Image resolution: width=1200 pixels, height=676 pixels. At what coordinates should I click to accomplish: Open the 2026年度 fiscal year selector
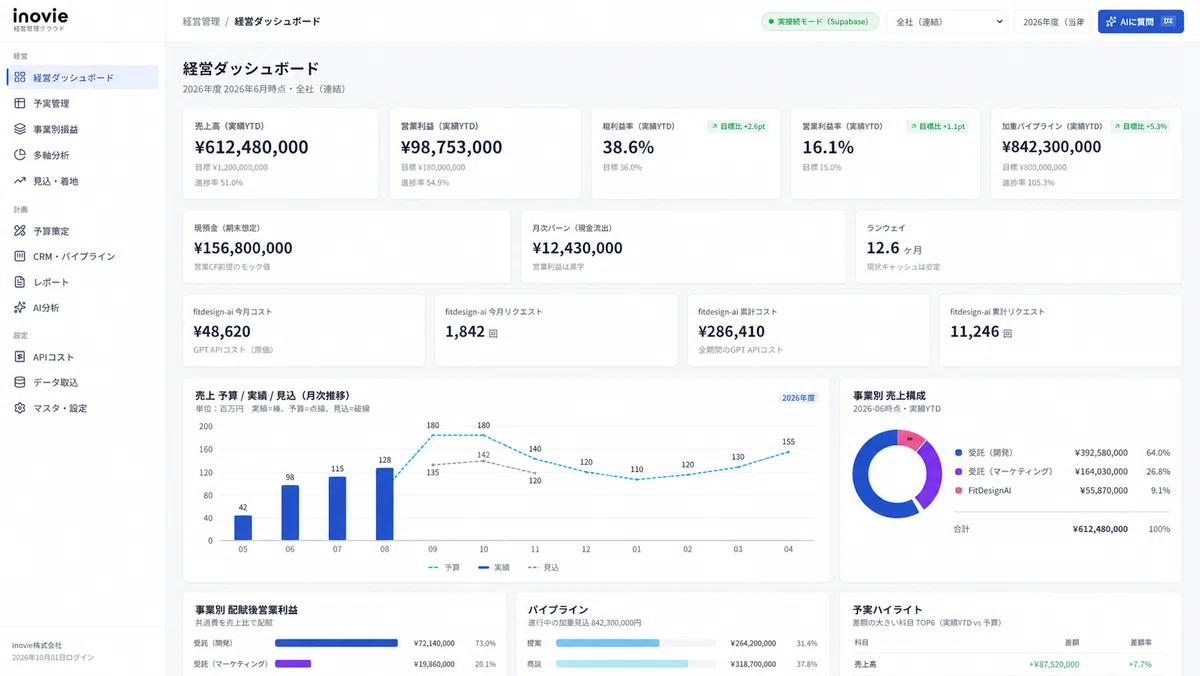click(x=1052, y=21)
